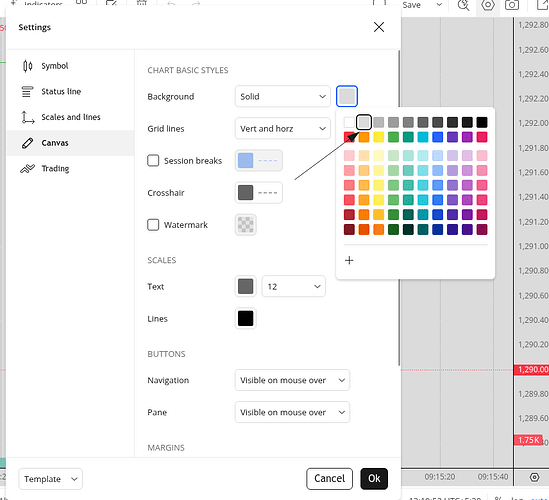Open the Scales Lines black color swatch
This screenshot has width=549, height=500.
pos(245,319)
